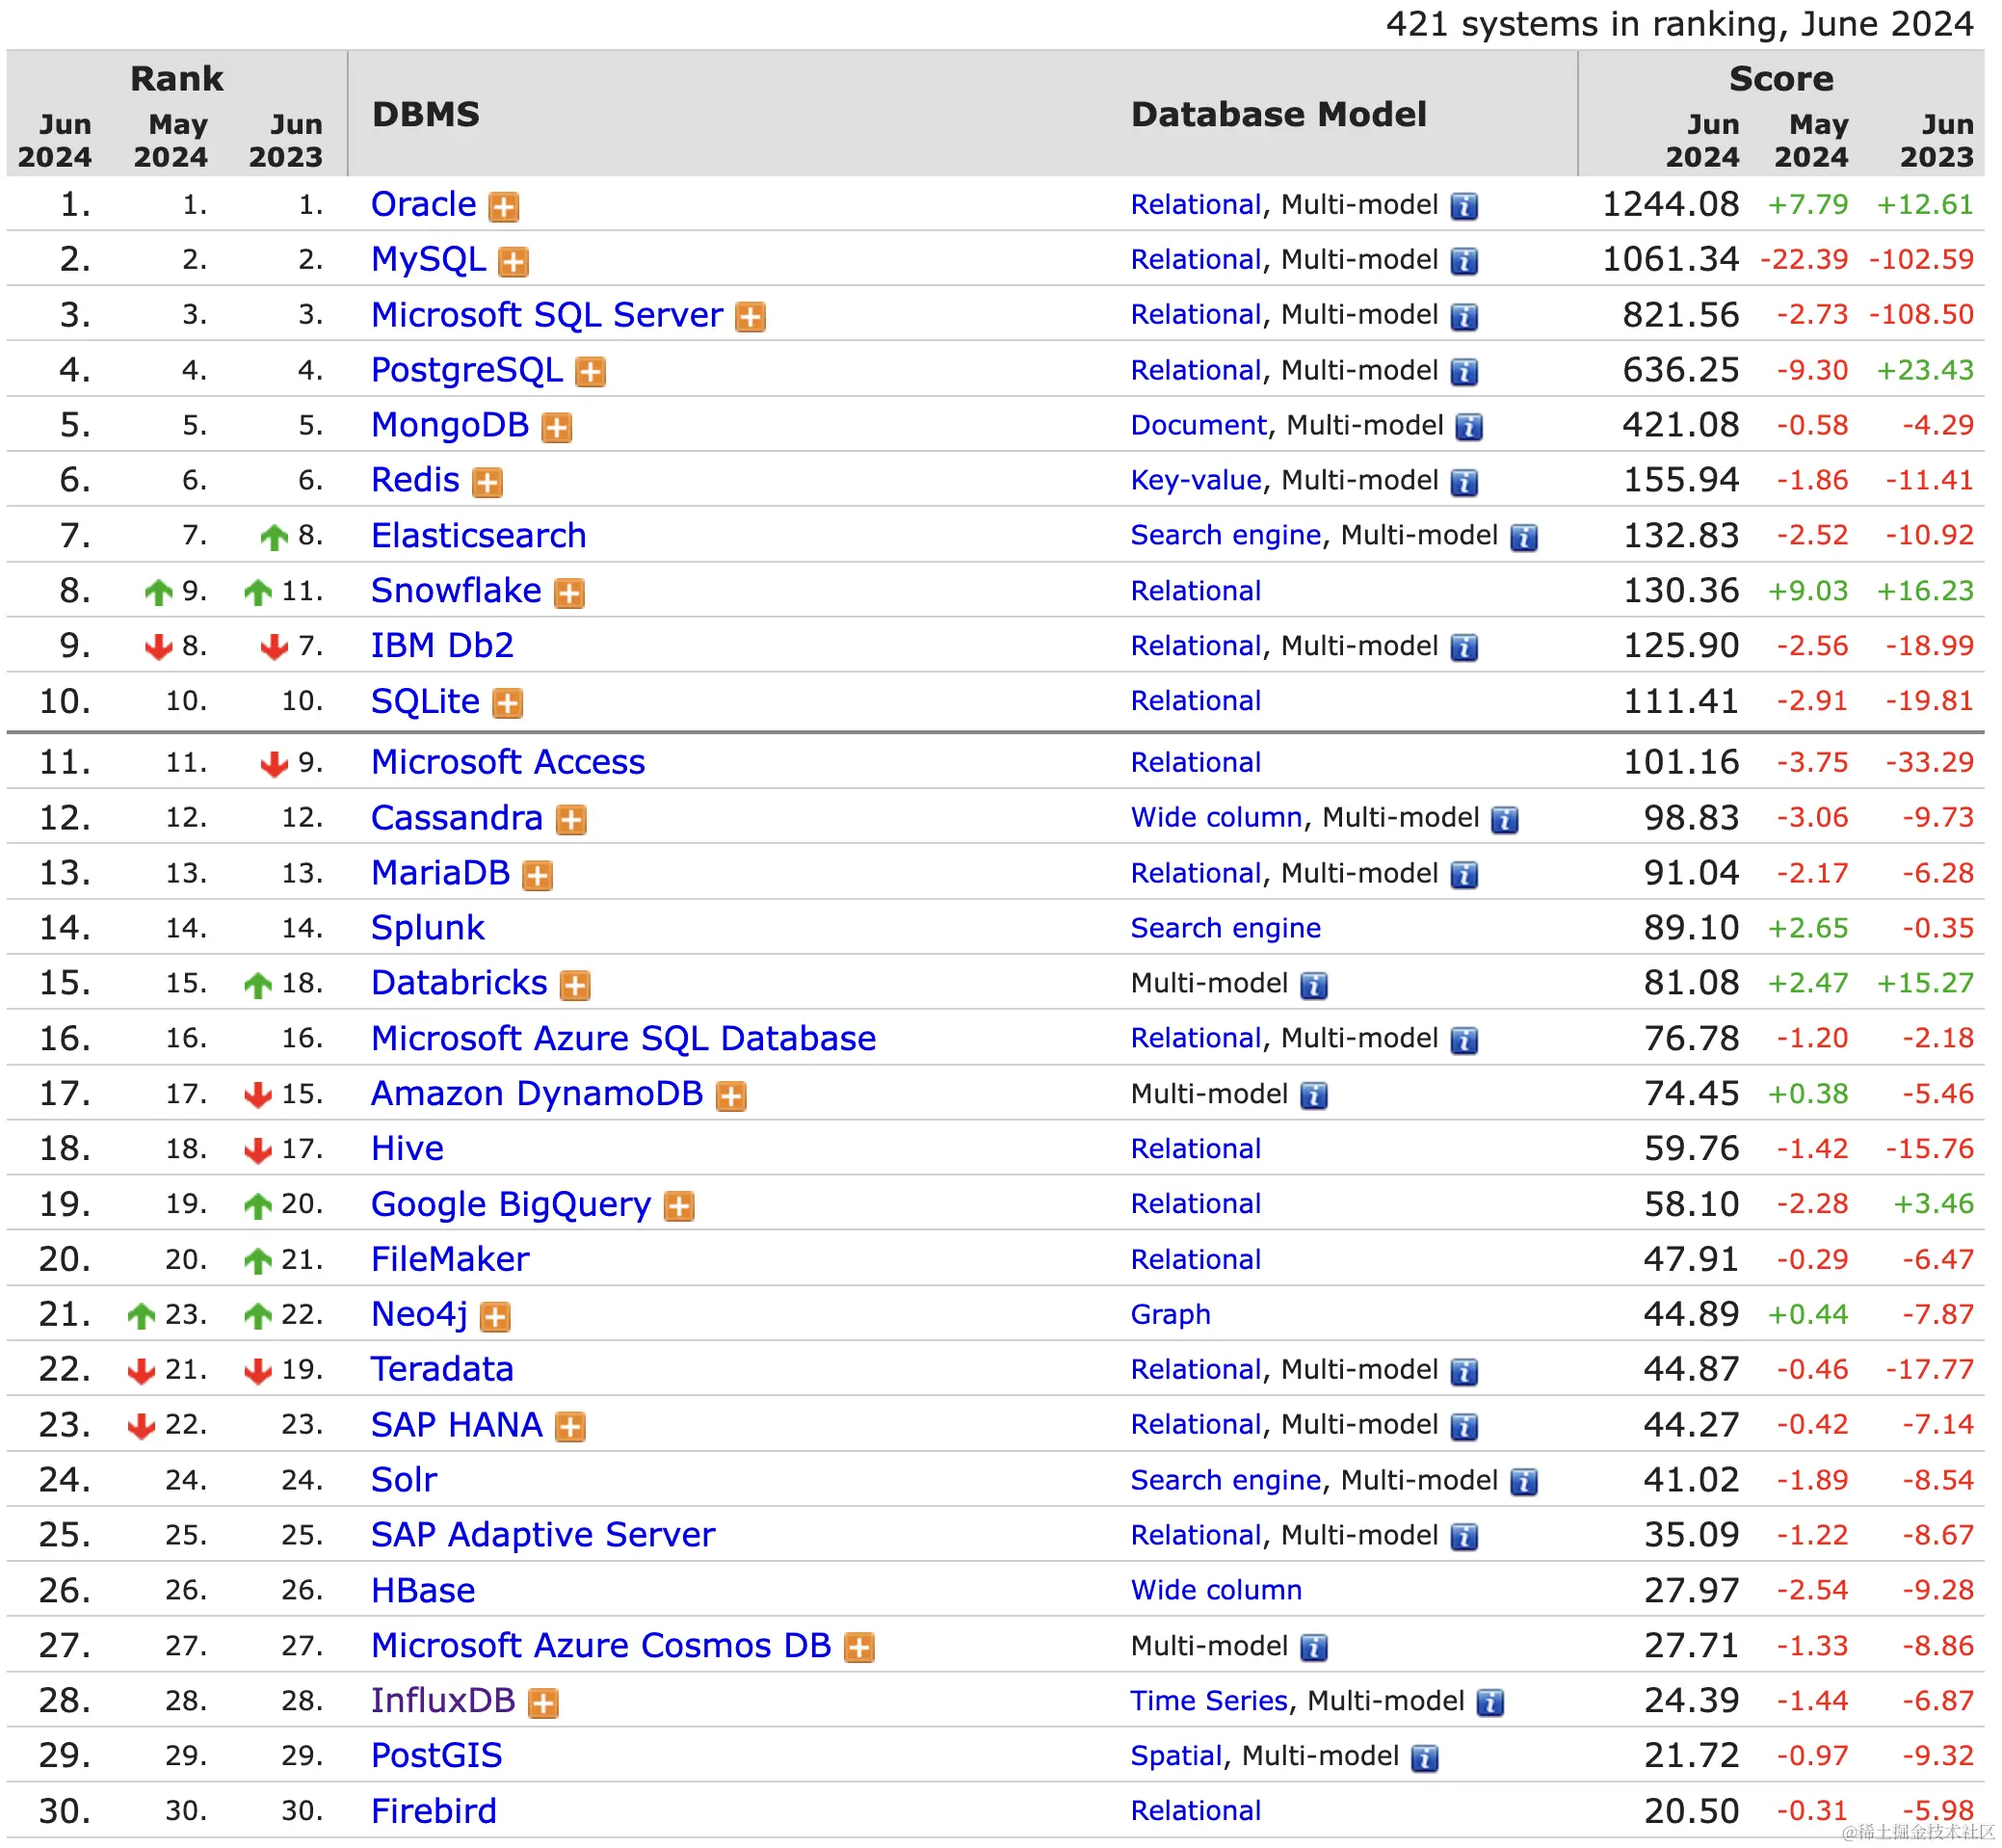The width and height of the screenshot is (2002, 1848).
Task: Click the orange plus icon next to Oracle
Action: point(503,207)
